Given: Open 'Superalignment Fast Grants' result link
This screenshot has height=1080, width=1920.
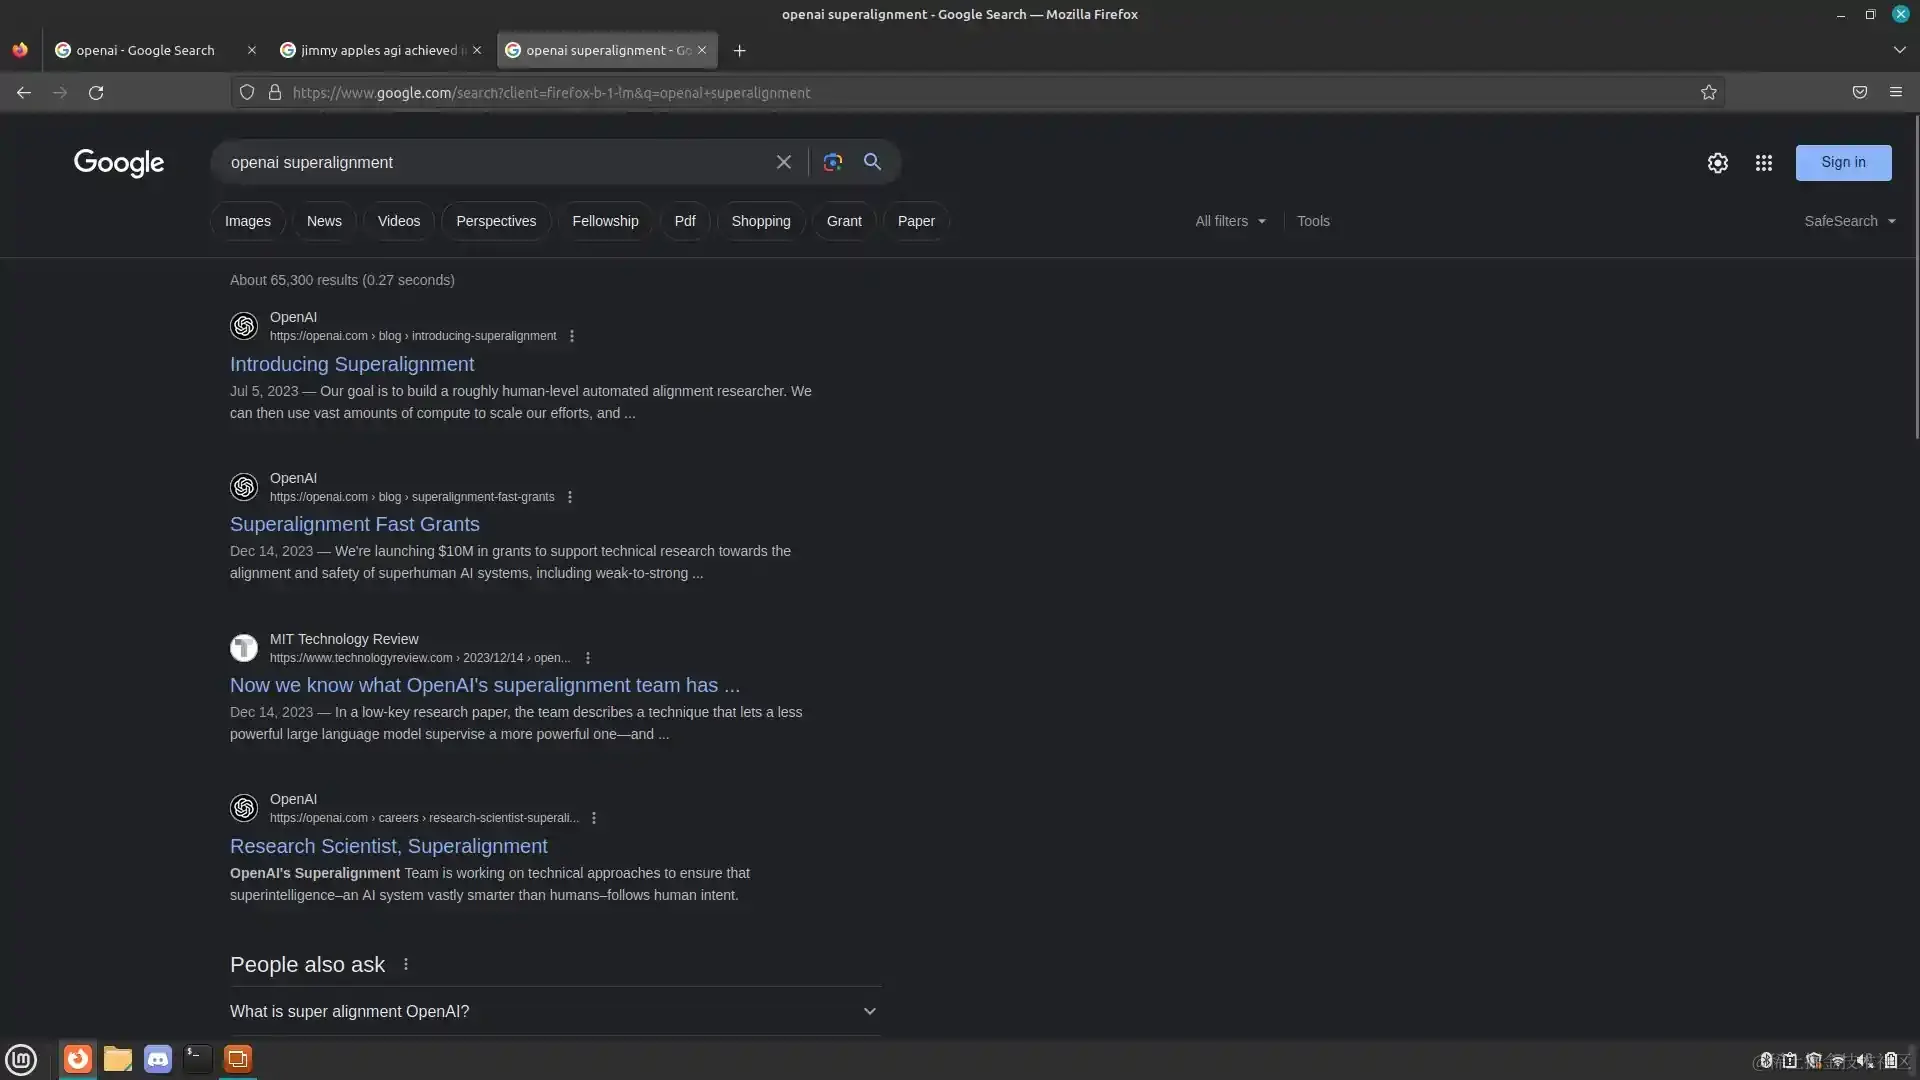Looking at the screenshot, I should pos(354,524).
